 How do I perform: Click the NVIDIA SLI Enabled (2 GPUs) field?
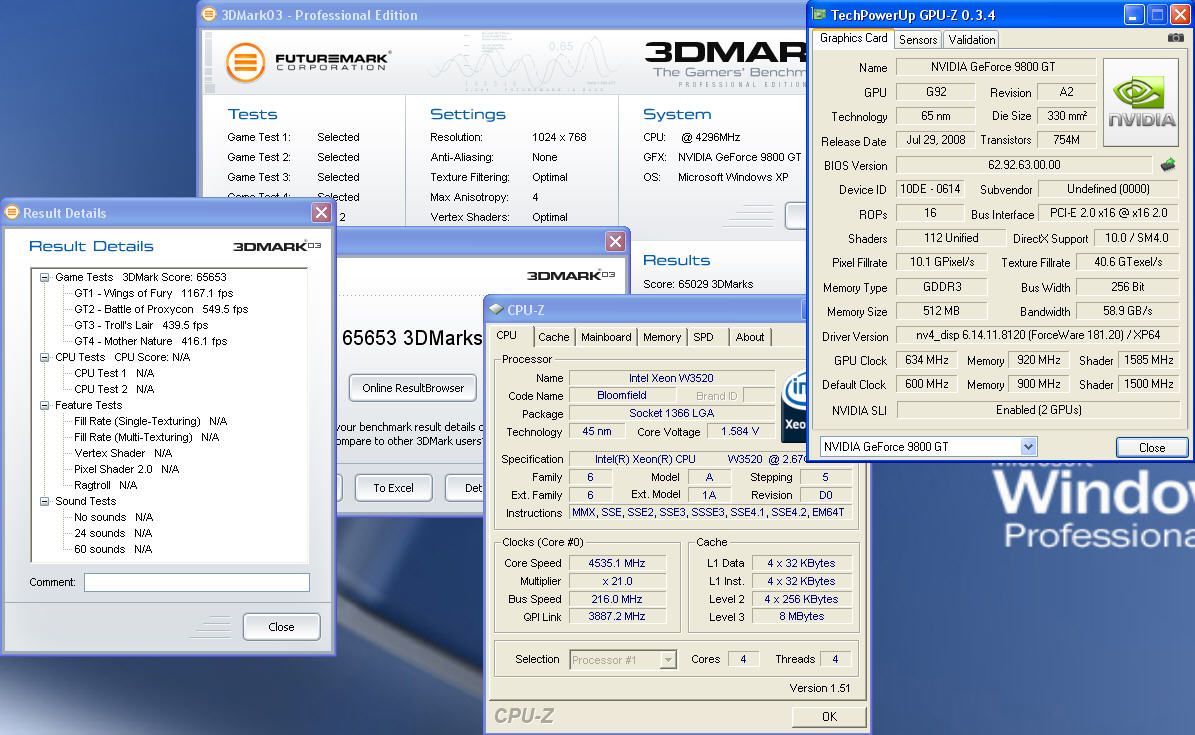tap(1037, 410)
